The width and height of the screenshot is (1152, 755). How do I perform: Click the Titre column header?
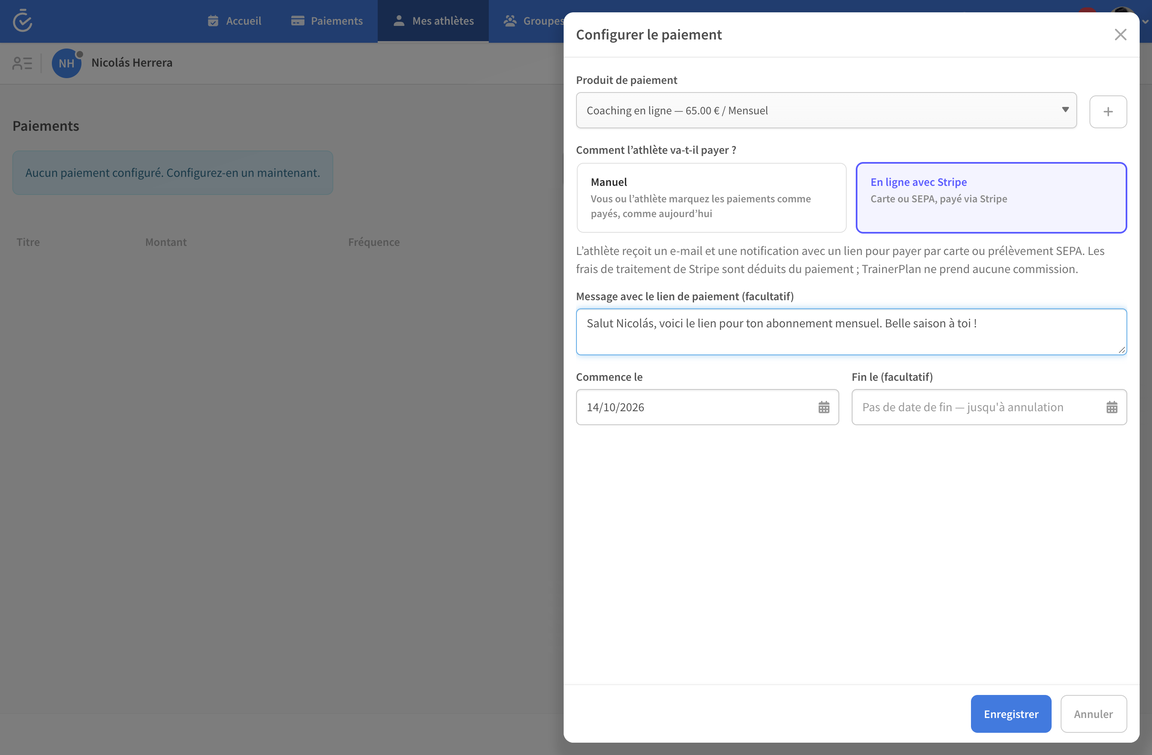click(x=28, y=242)
